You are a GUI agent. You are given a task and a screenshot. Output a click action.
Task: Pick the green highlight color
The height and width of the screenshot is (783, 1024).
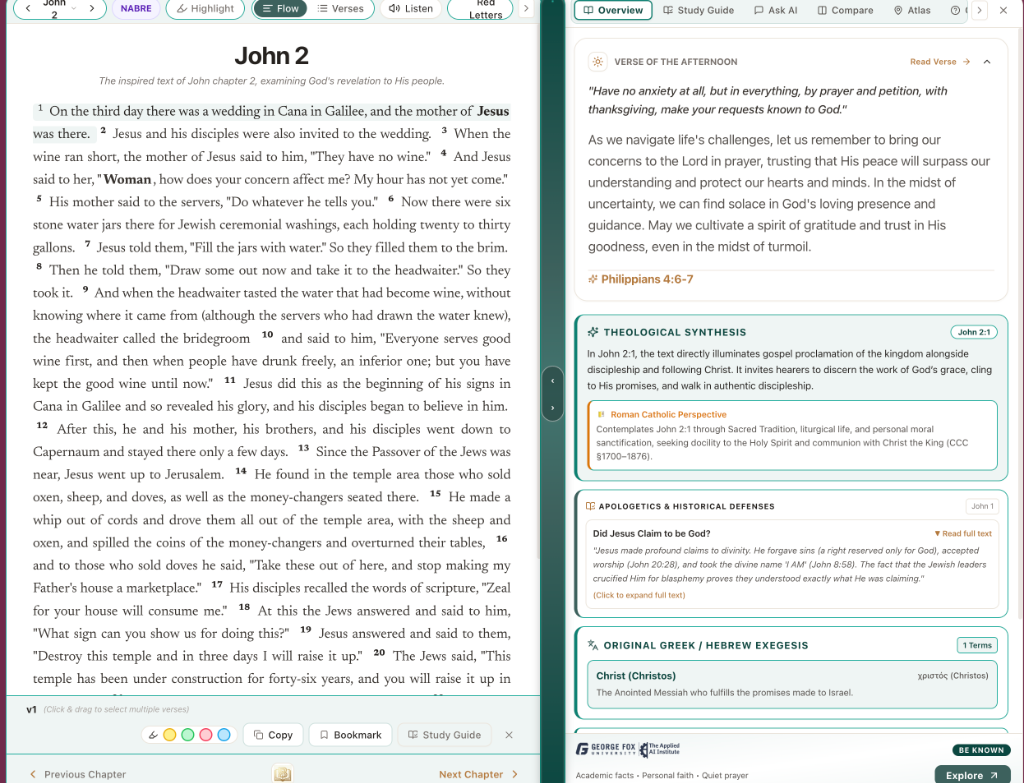187,735
